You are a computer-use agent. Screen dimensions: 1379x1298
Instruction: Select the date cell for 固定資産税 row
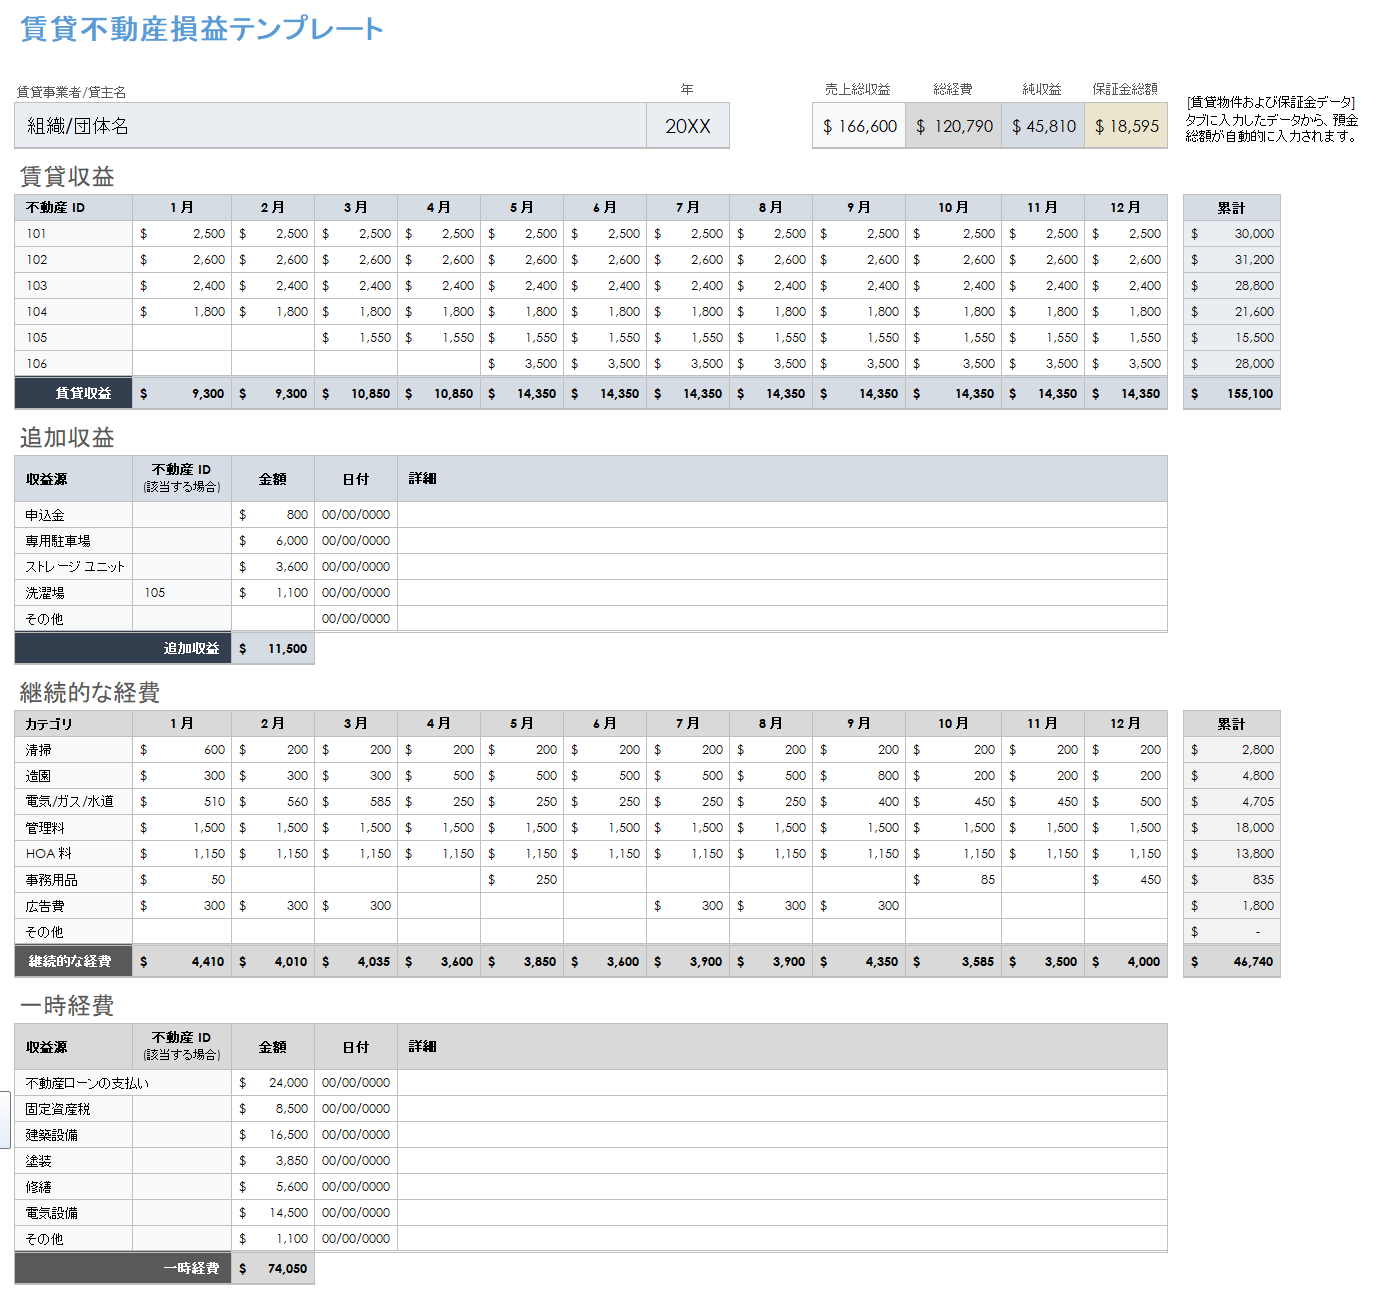coord(356,1109)
